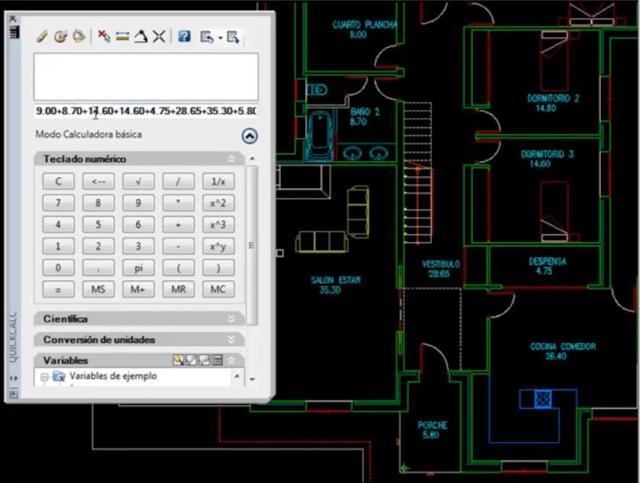Collapse the Teclado numérico section
The width and height of the screenshot is (640, 483).
[x=231, y=159]
